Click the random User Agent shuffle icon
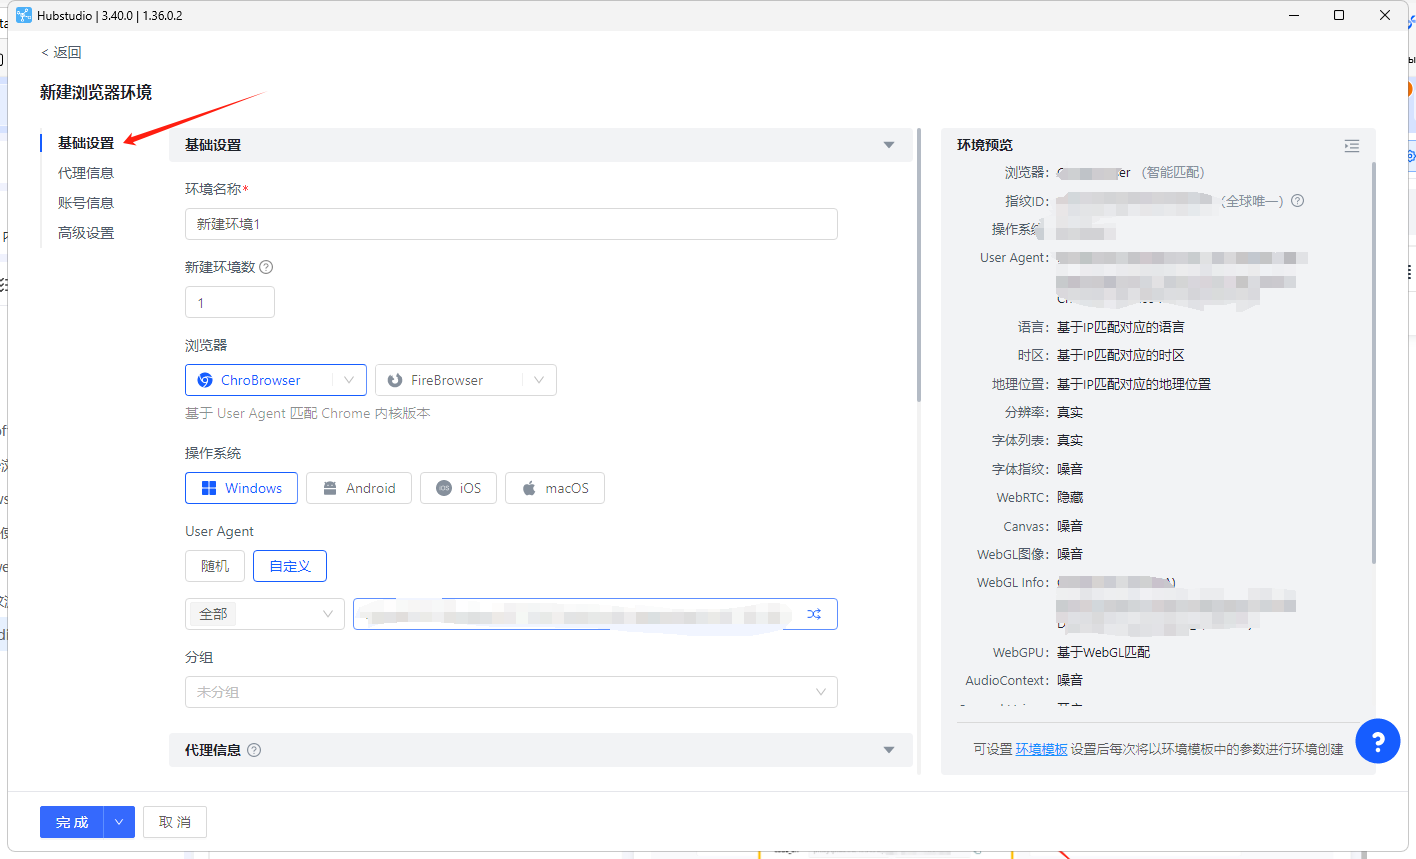This screenshot has height=859, width=1416. 814,614
